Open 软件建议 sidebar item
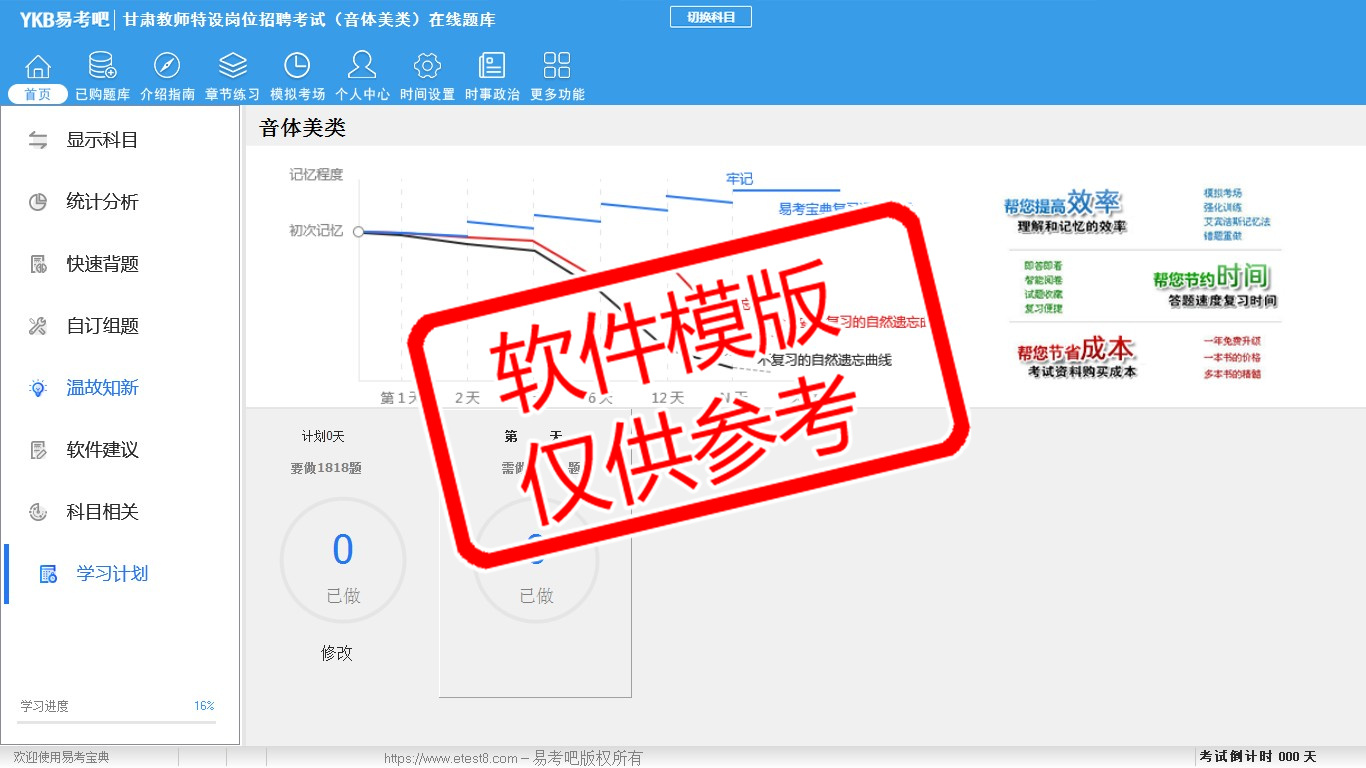 pos(102,450)
